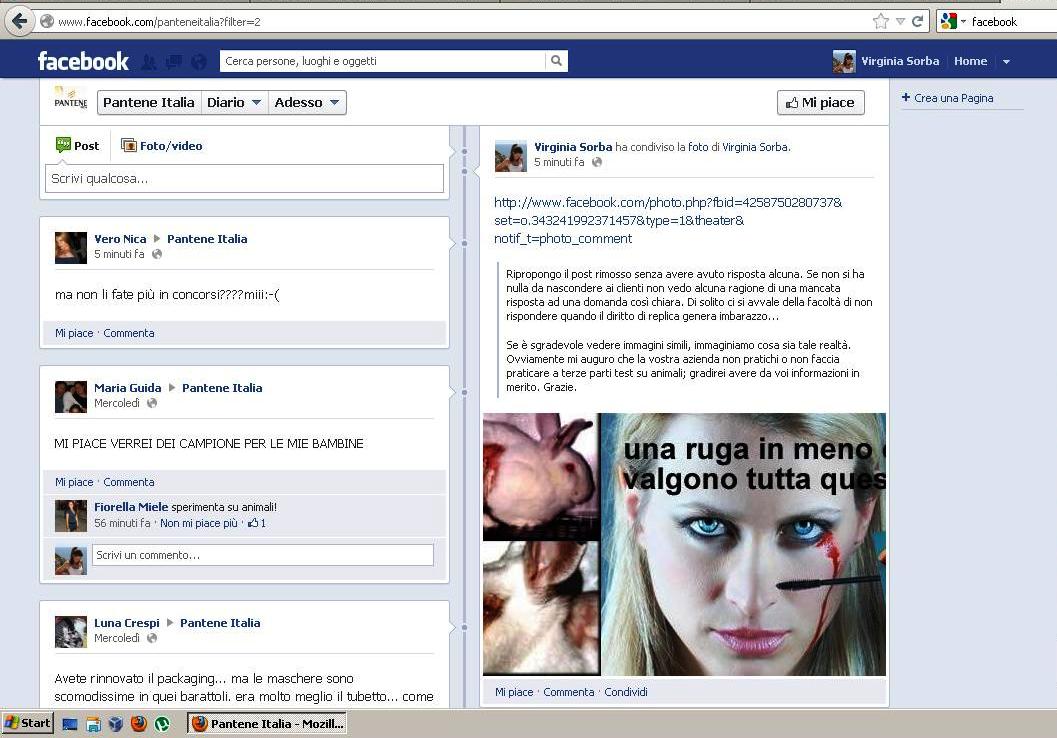
Task: Open the notifications globe icon
Action: coord(199,62)
